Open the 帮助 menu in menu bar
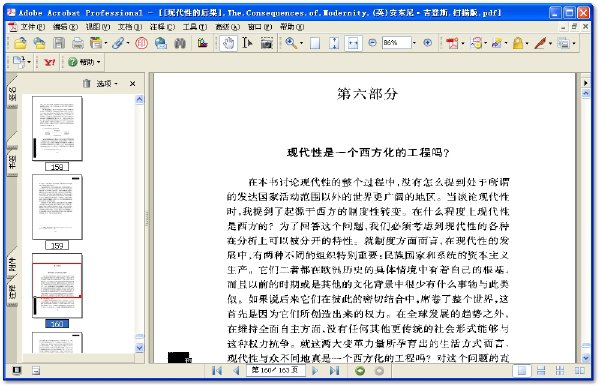This screenshot has height=387, width=600. click(292, 27)
